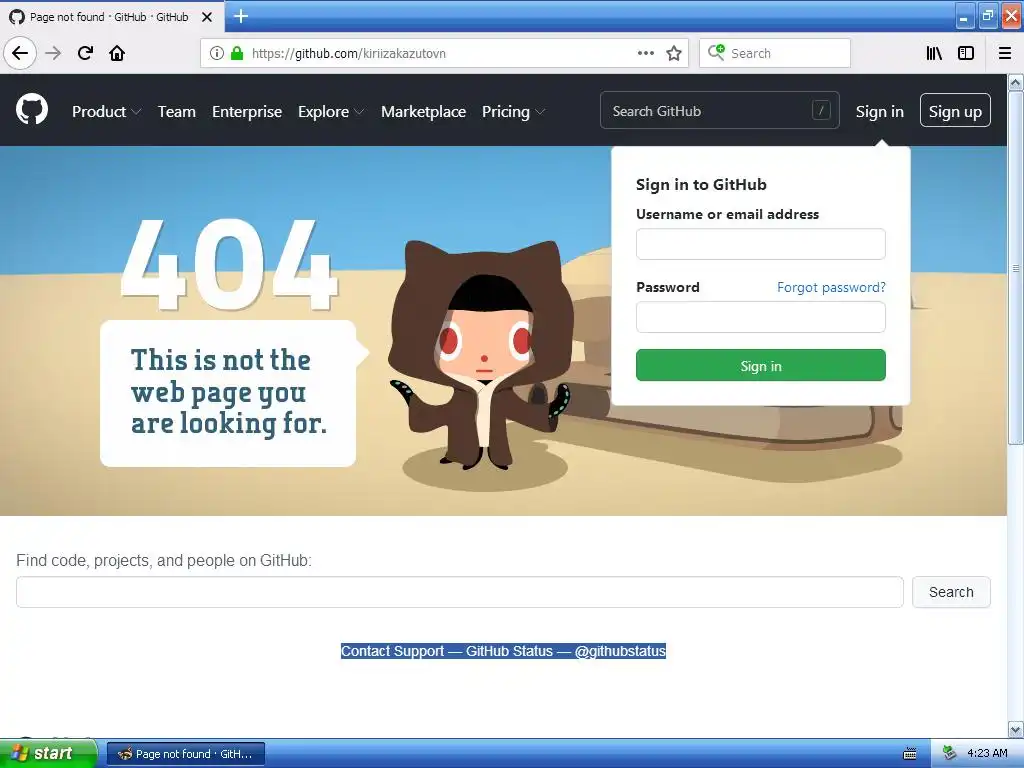Click the scrollbar up arrow
The image size is (1024, 768).
click(x=1016, y=82)
